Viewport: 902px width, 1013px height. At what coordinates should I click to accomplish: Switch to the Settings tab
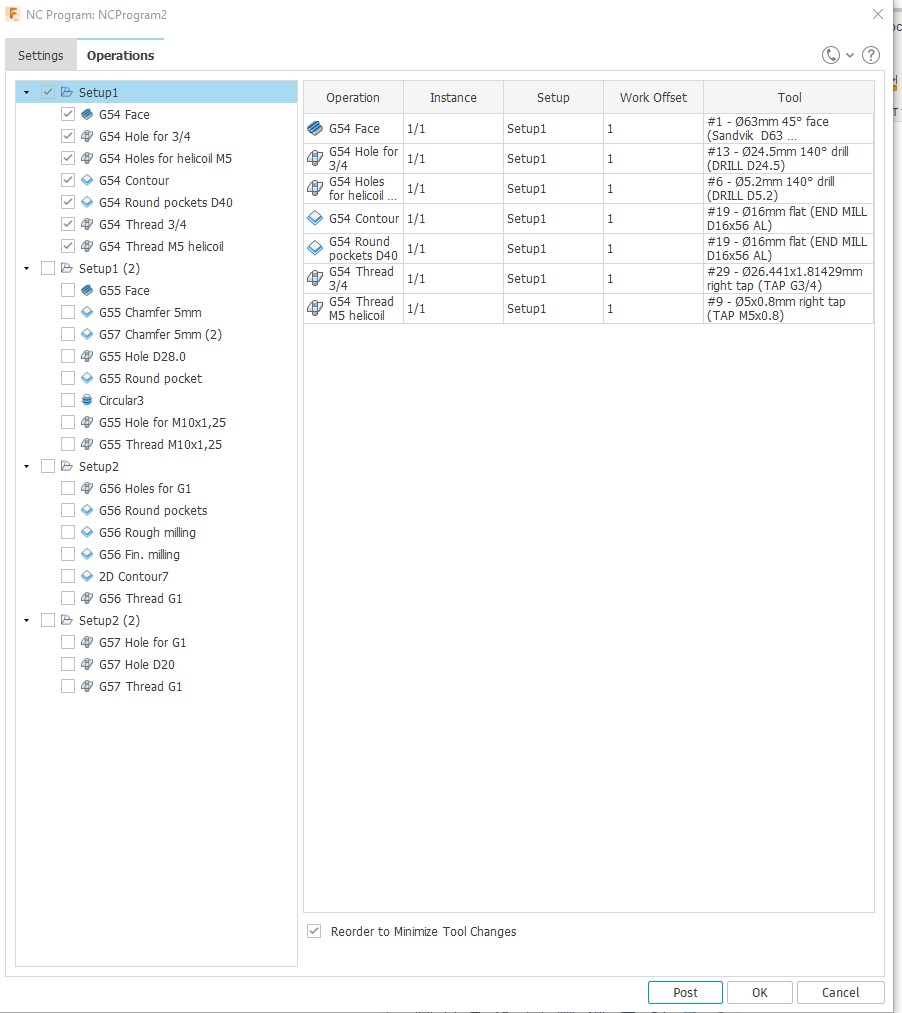[x=40, y=55]
